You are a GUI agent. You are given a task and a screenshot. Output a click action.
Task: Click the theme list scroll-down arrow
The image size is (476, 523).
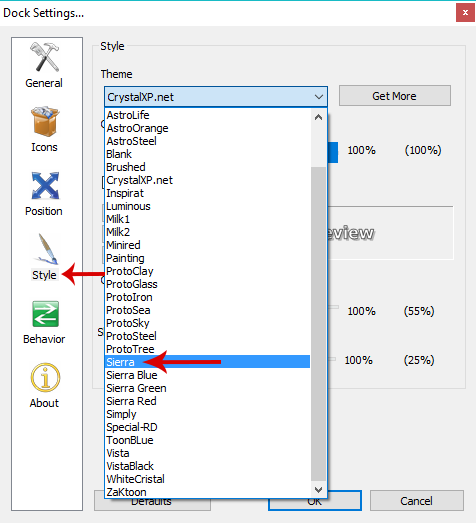(x=319, y=490)
